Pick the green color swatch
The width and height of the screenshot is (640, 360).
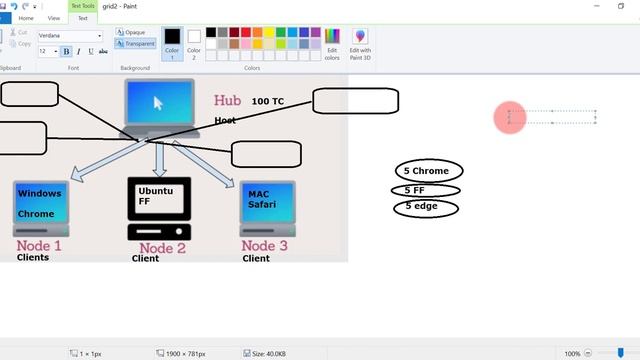281,32
